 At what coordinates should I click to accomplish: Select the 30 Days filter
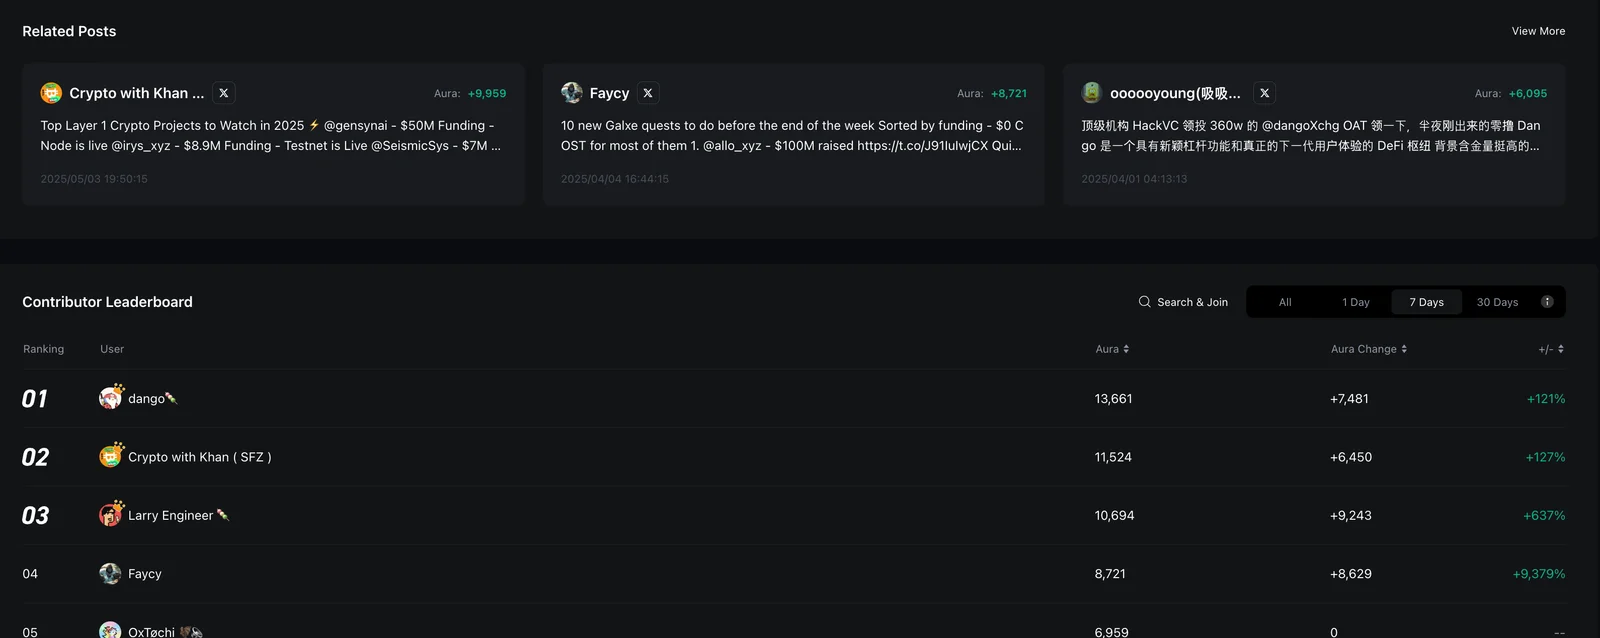click(1497, 302)
